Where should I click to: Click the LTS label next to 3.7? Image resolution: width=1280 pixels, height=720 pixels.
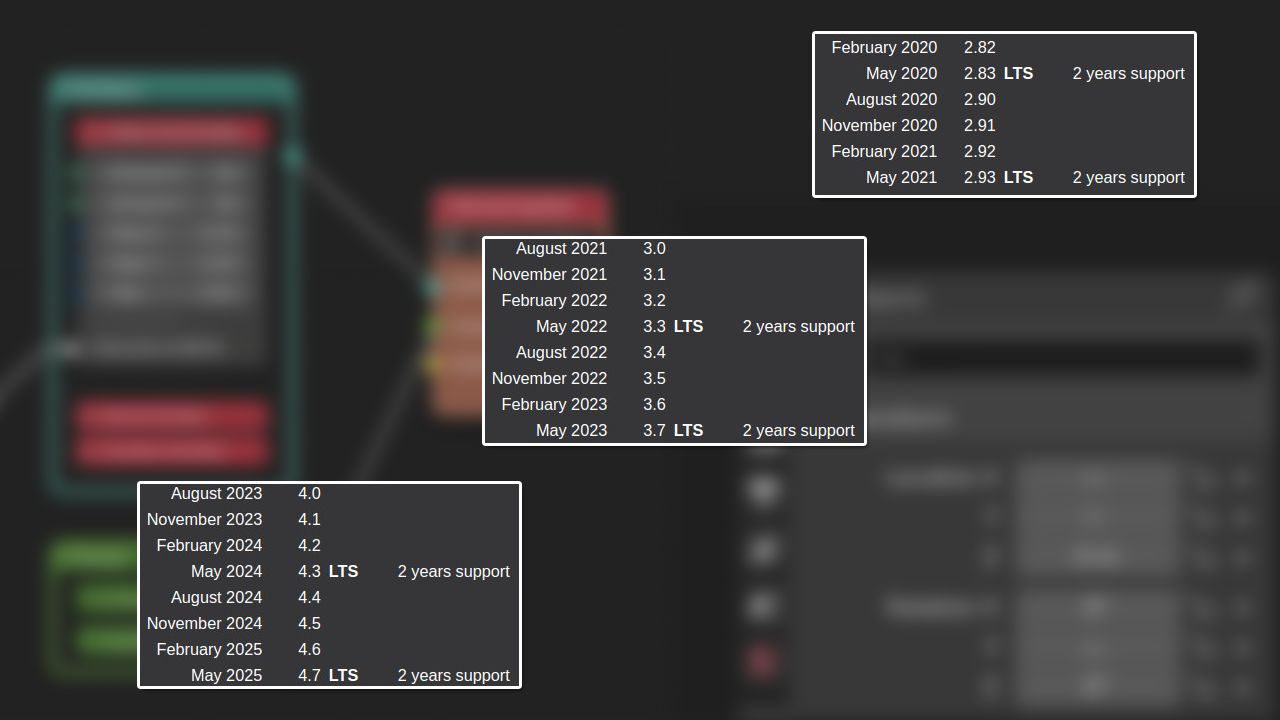(x=688, y=430)
